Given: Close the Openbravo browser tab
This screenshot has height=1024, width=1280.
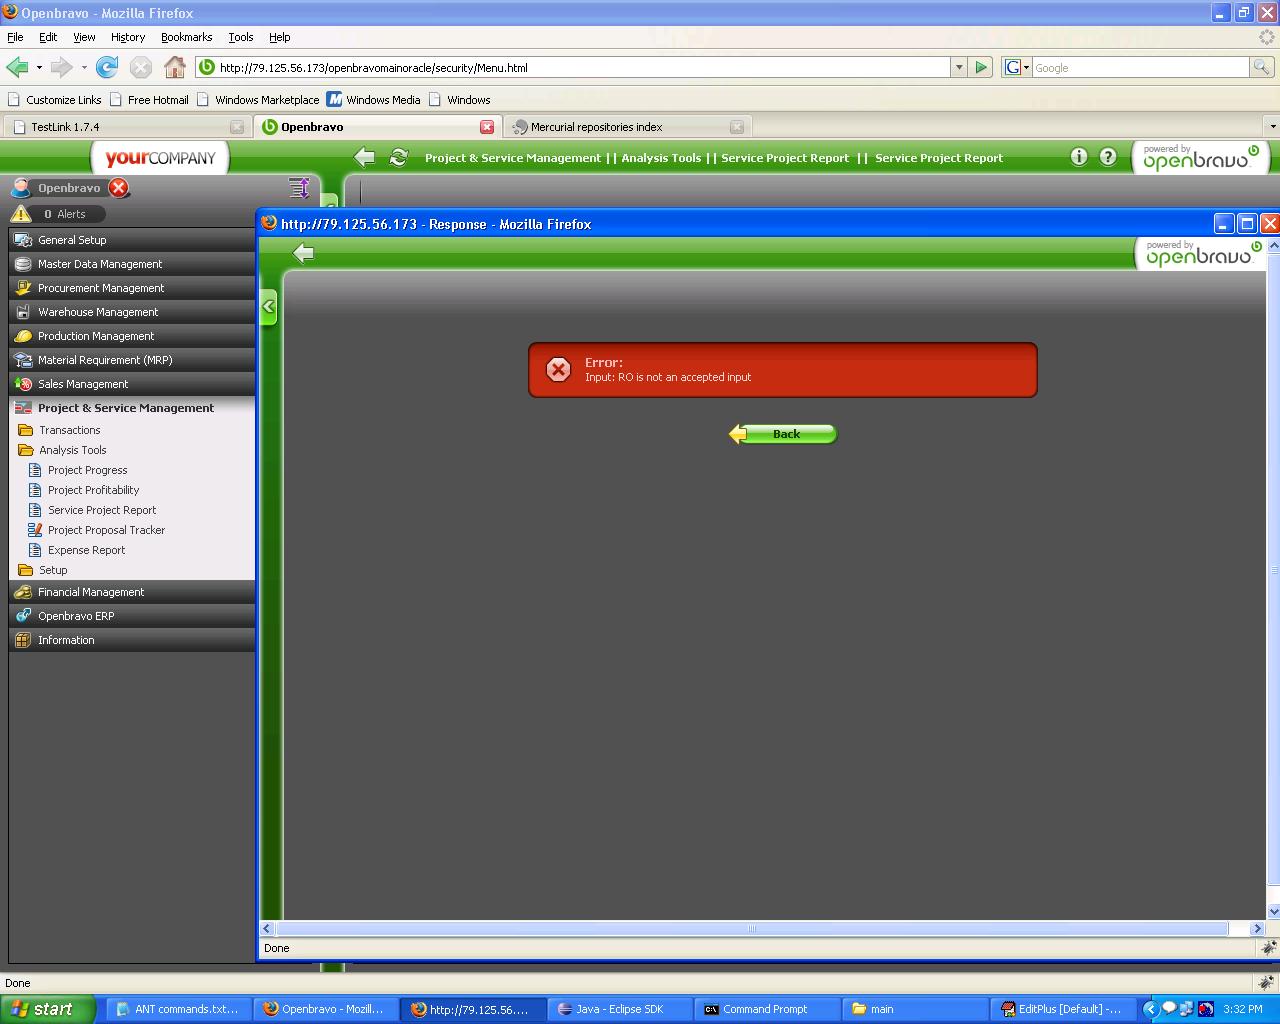Looking at the screenshot, I should click(487, 127).
